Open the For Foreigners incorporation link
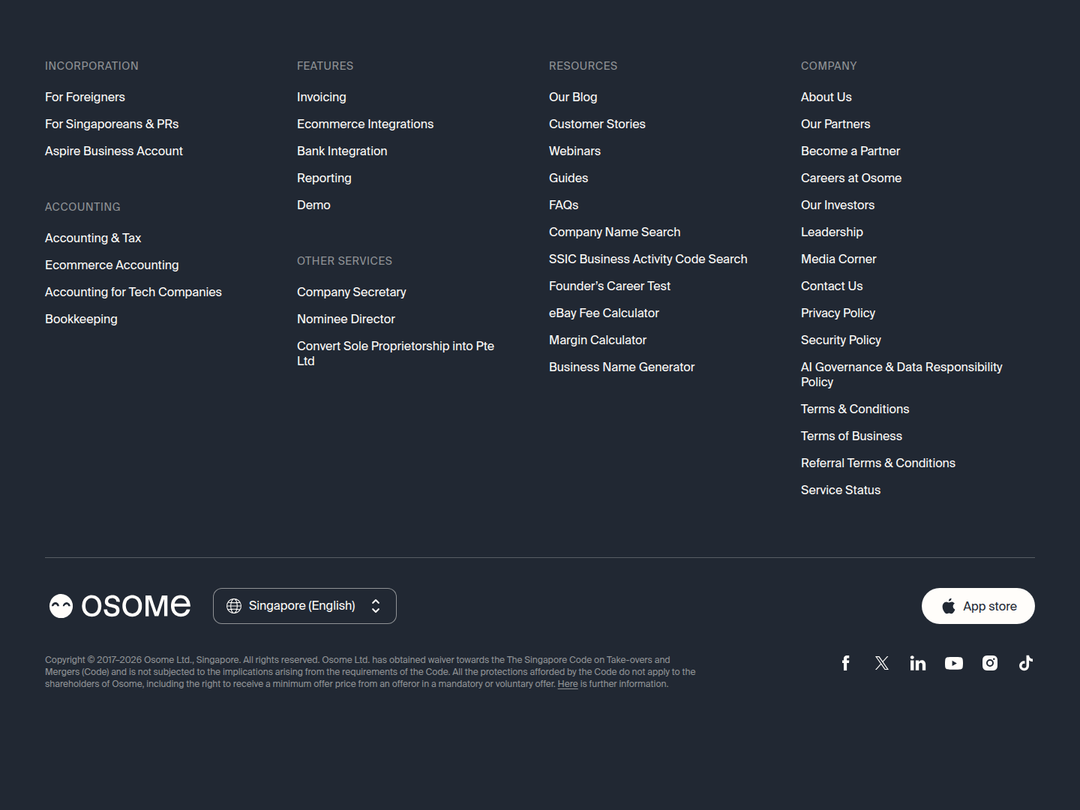The width and height of the screenshot is (1080, 810). 85,97
